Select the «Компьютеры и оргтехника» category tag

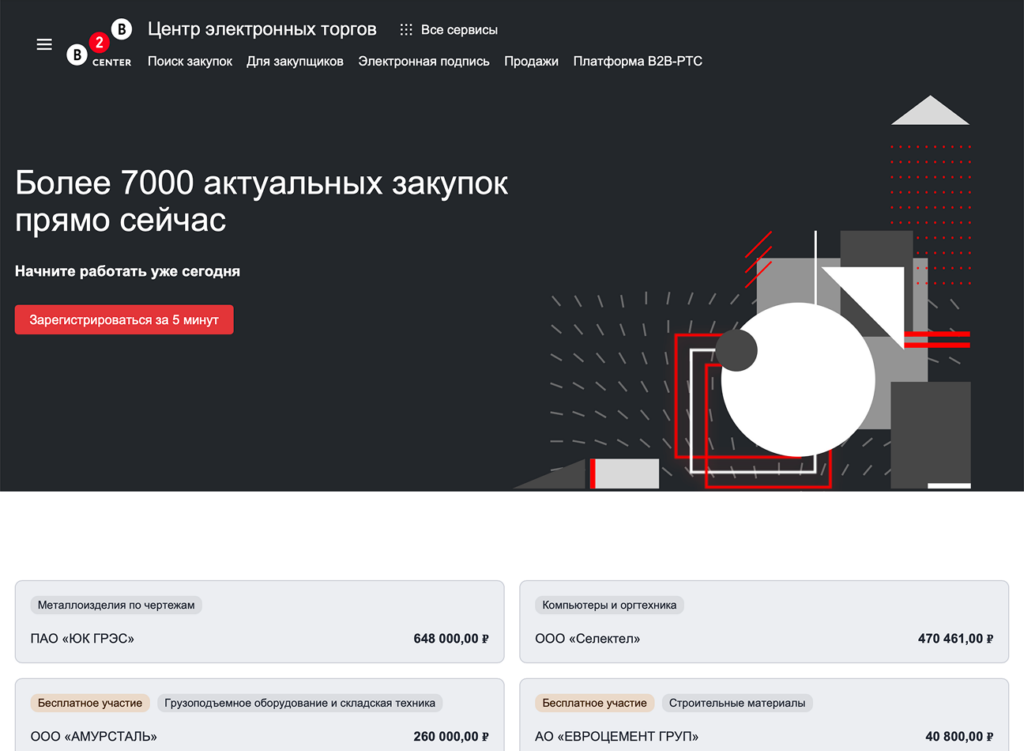coord(608,605)
